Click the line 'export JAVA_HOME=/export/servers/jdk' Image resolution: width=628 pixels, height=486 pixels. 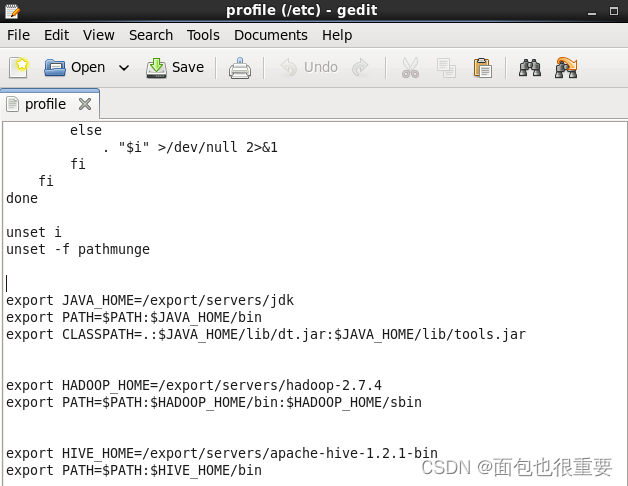(150, 300)
